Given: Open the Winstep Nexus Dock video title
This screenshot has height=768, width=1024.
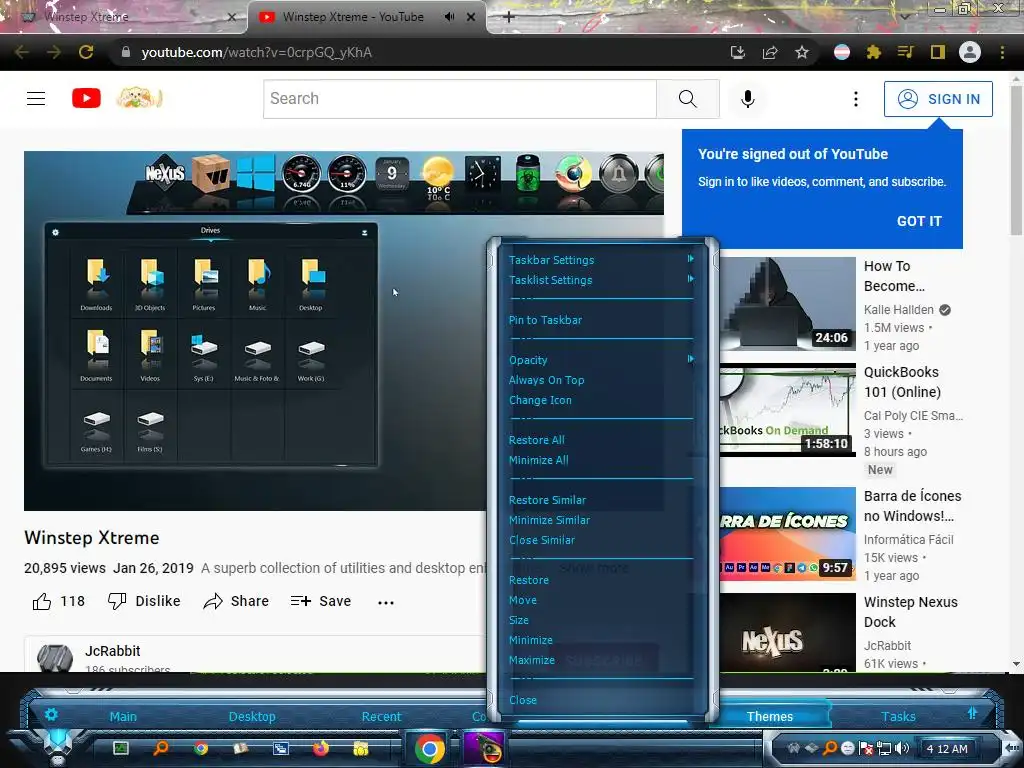Looking at the screenshot, I should point(910,612).
